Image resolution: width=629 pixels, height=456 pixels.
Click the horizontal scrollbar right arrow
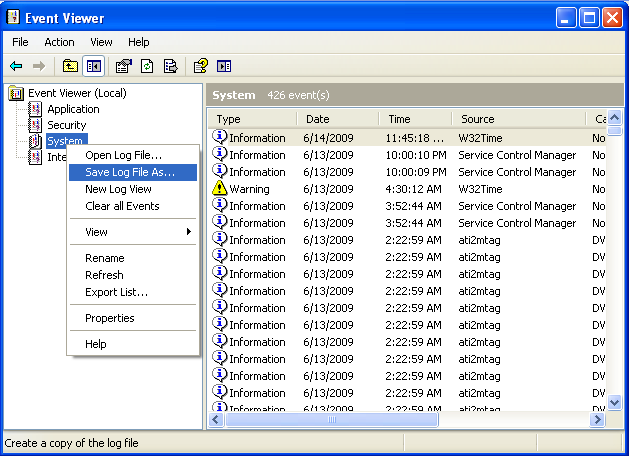[x=598, y=420]
